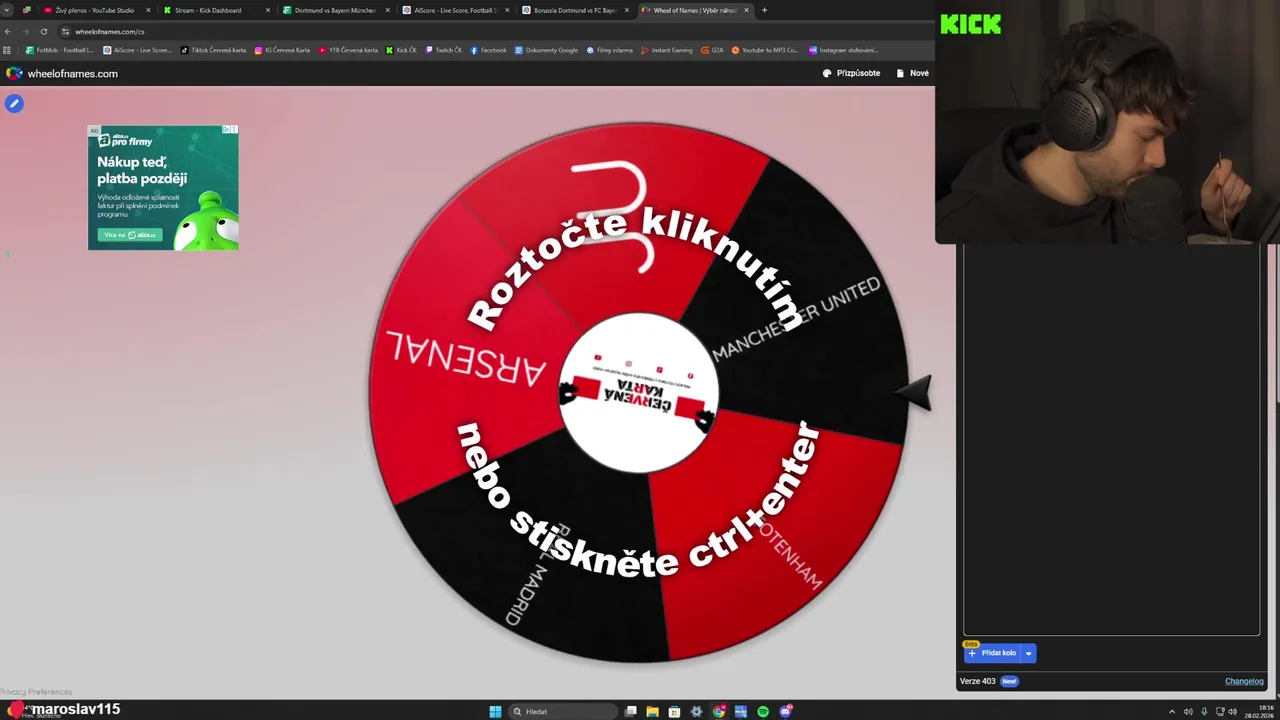
Task: Click the Přizpůsobte customize button
Action: pos(851,73)
